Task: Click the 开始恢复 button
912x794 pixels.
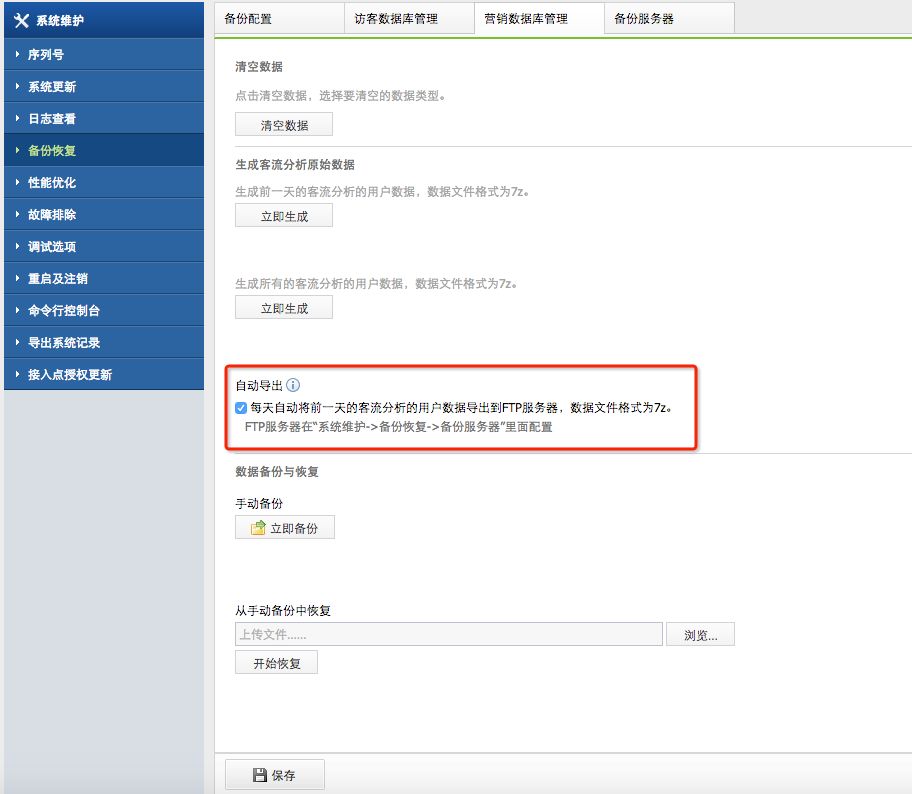Action: pyautogui.click(x=276, y=663)
